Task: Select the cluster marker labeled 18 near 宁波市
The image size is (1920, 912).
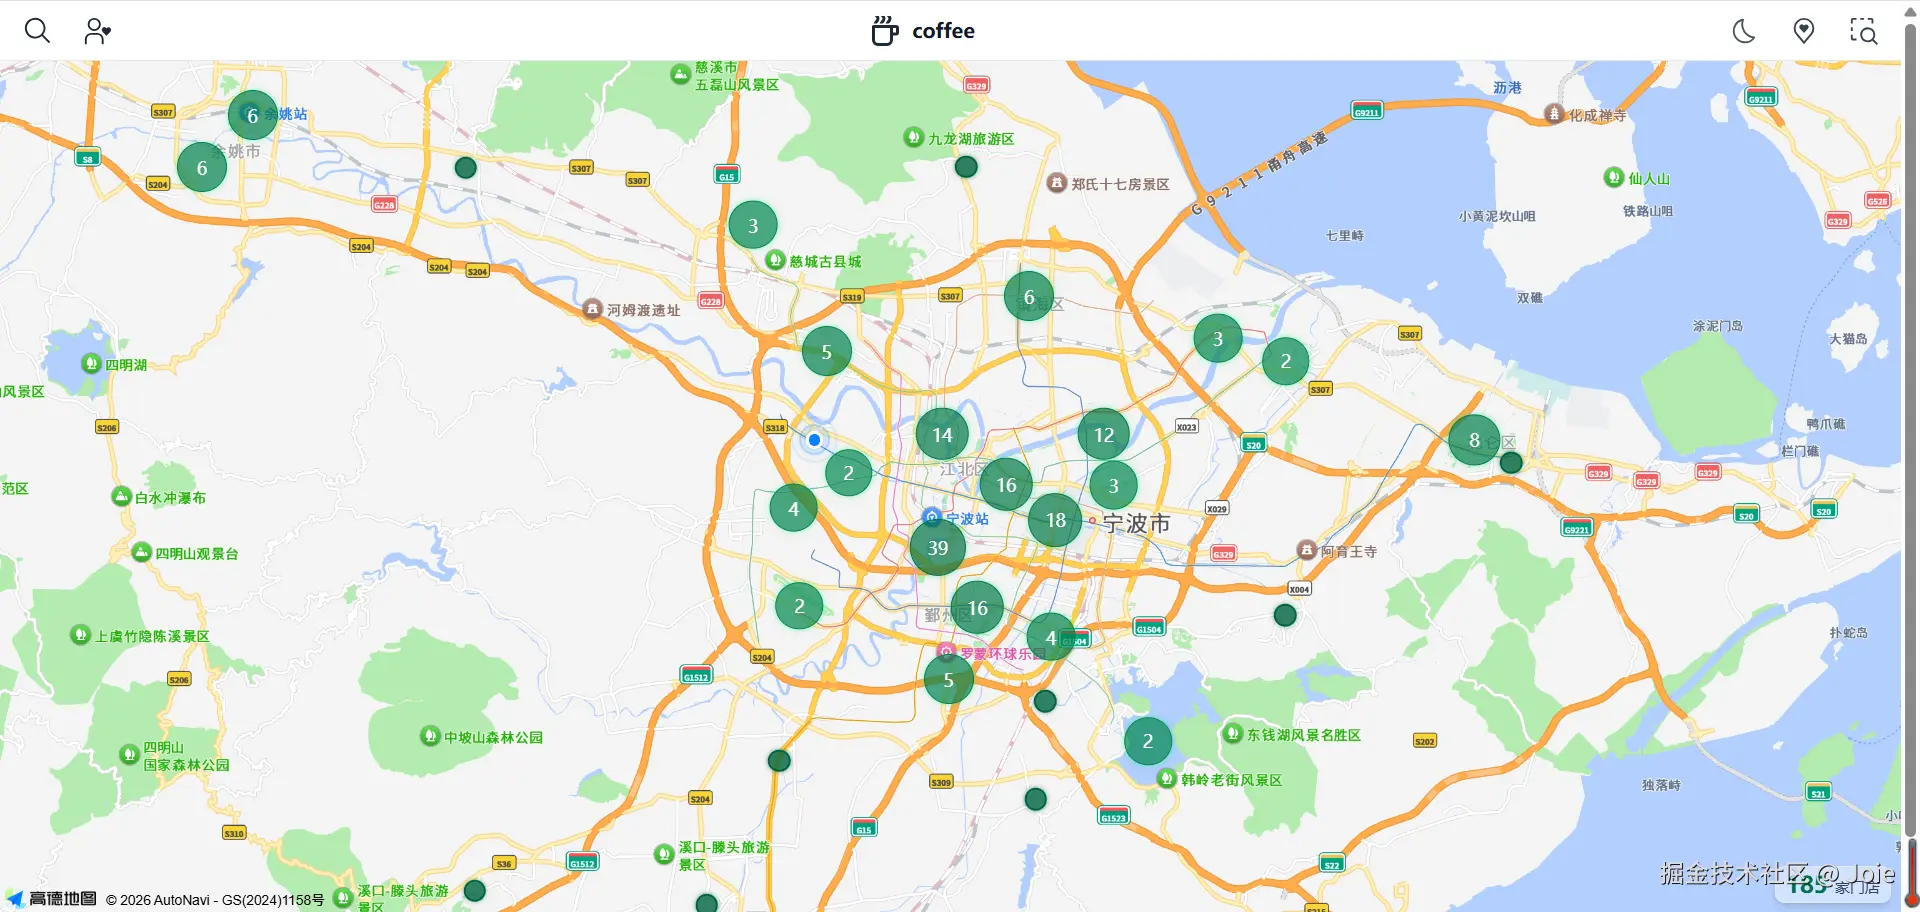Action: click(1053, 519)
